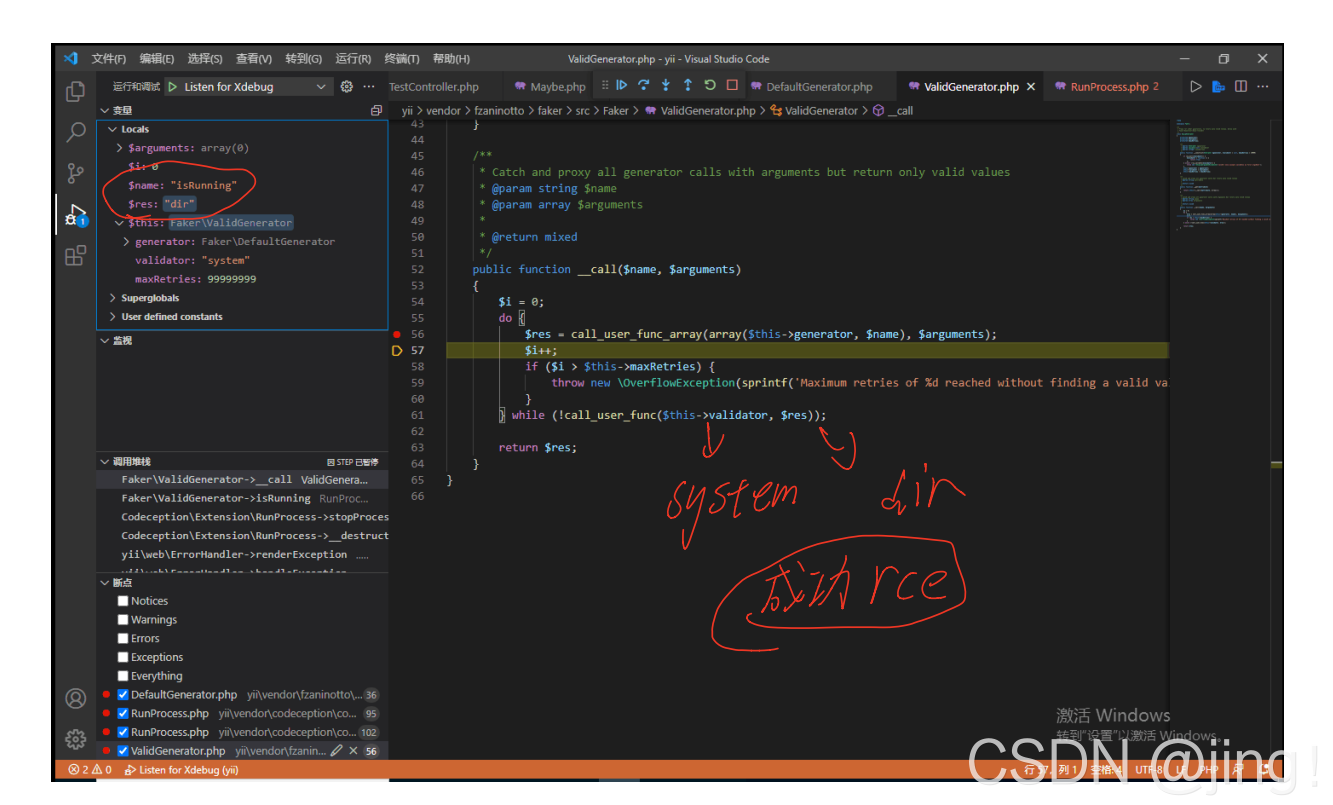The height and width of the screenshot is (805, 1333).
Task: Toggle breakpoint dot at line 56 gutter
Action: [397, 334]
